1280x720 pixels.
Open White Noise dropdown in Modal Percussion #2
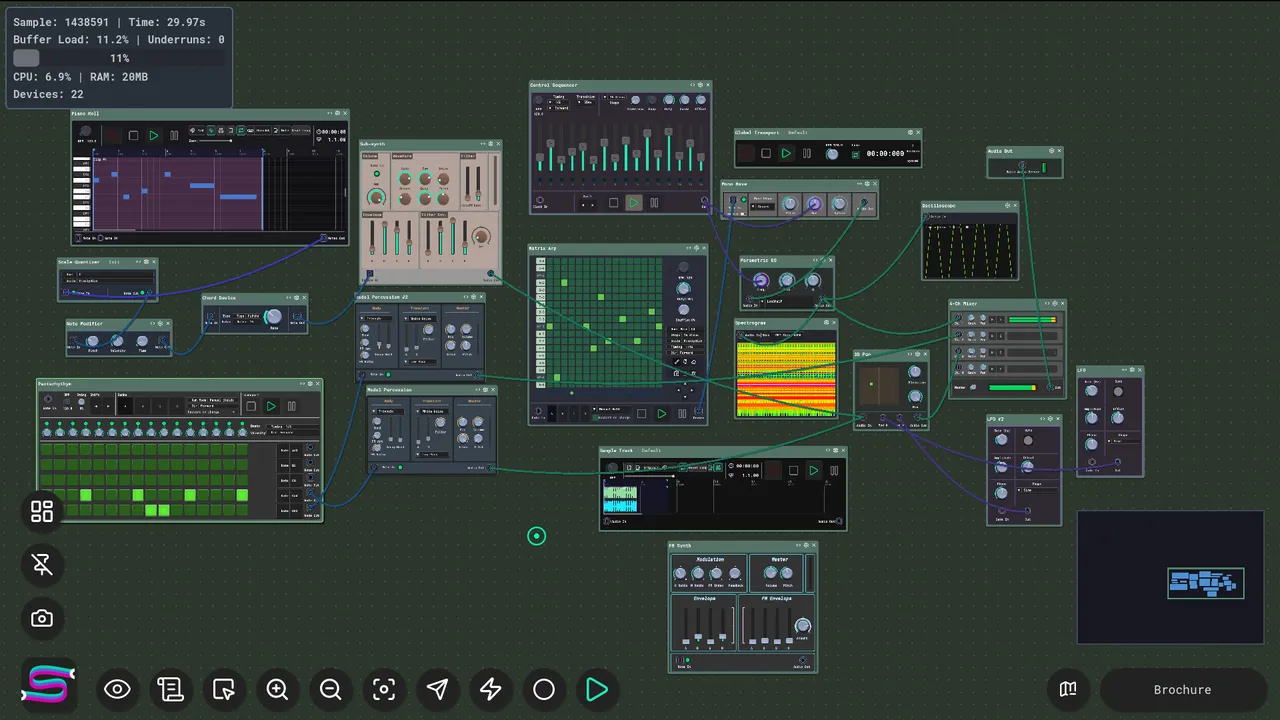(x=421, y=318)
